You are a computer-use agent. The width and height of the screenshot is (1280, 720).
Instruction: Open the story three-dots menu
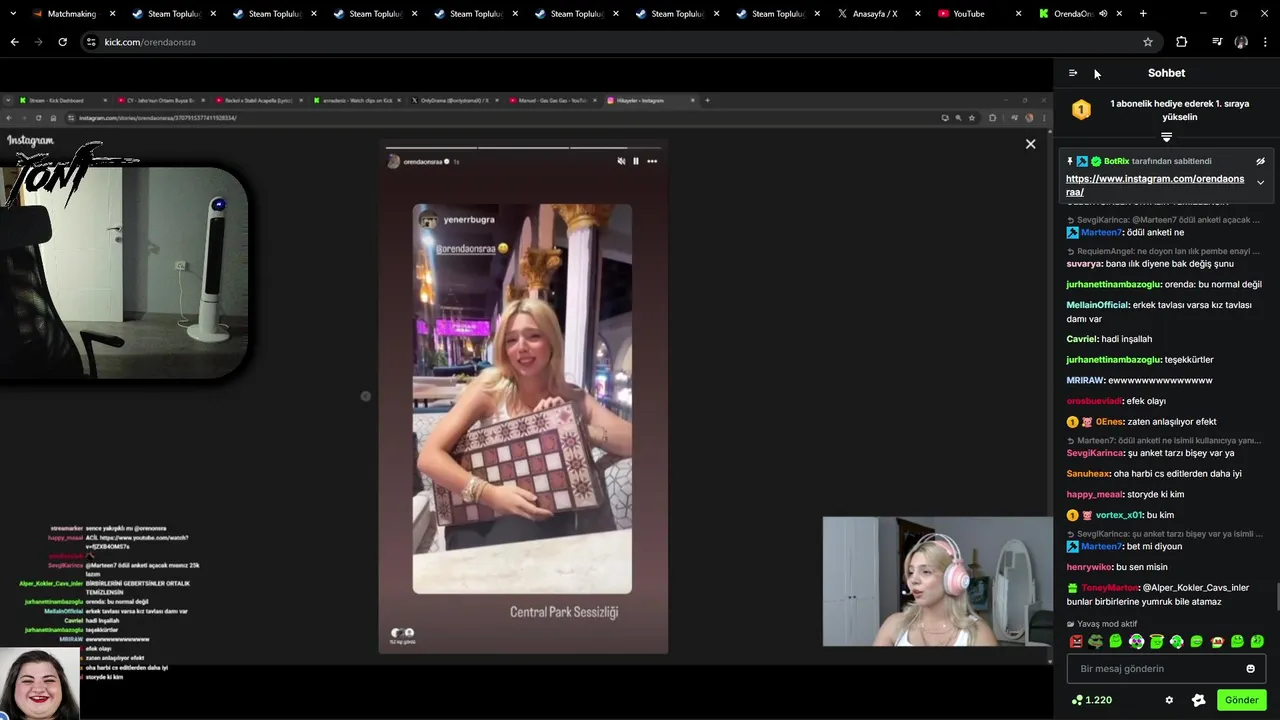[652, 161]
